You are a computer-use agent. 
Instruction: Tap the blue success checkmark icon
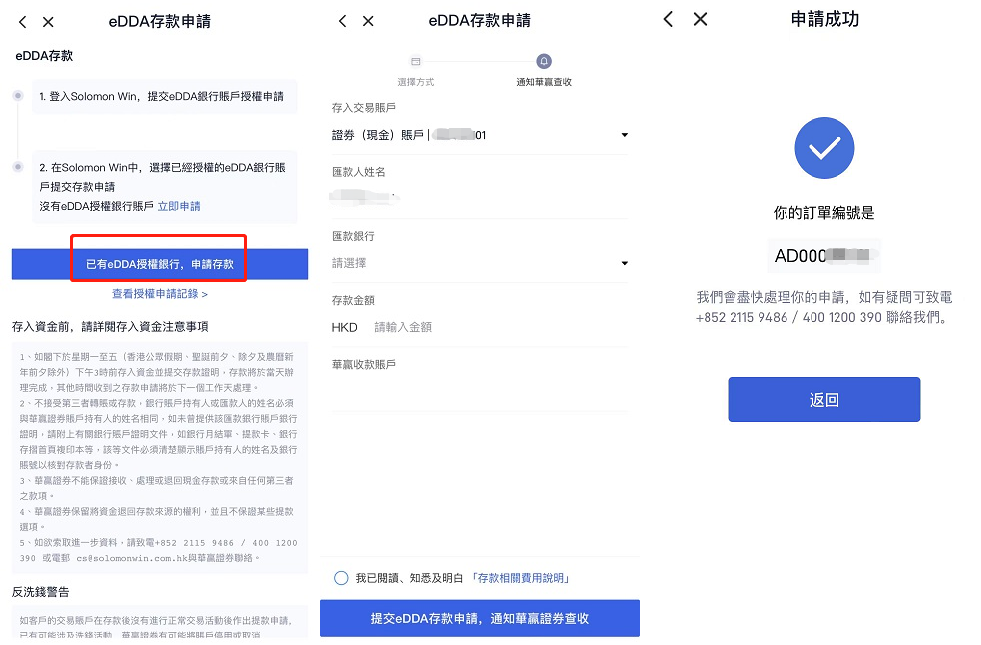pos(824,148)
